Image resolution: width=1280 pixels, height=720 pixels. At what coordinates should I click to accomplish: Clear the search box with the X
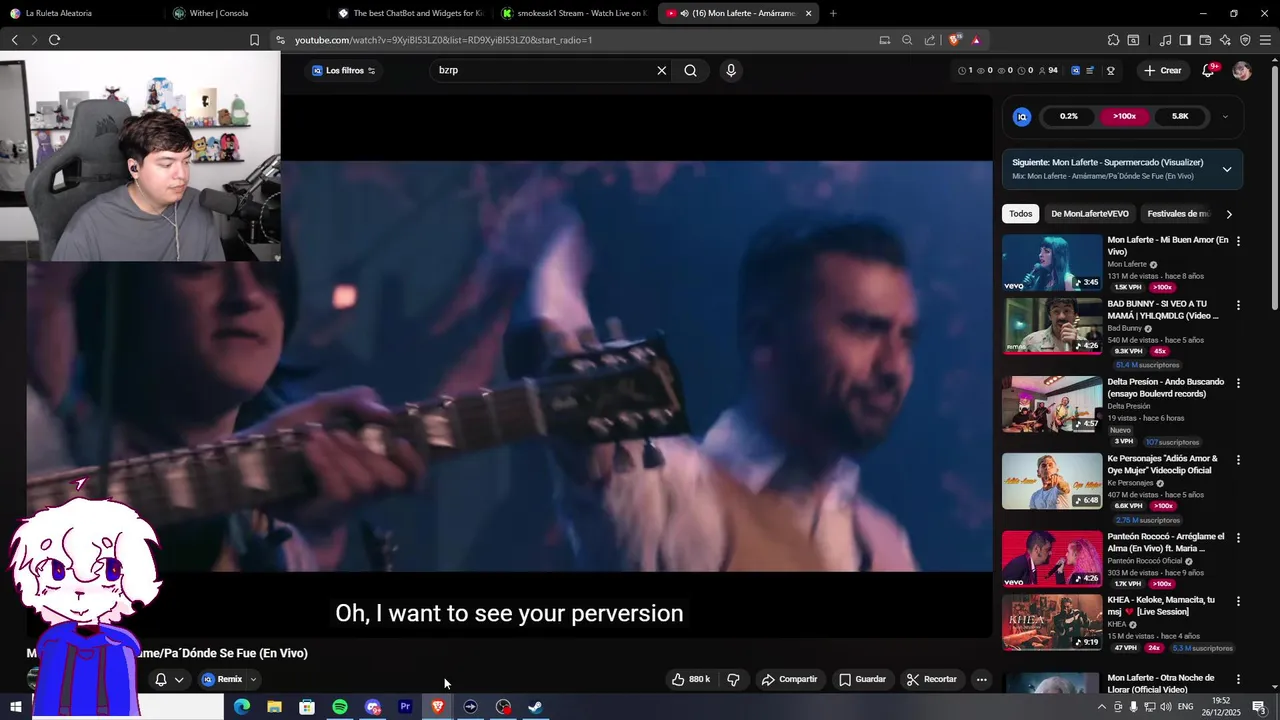(661, 71)
